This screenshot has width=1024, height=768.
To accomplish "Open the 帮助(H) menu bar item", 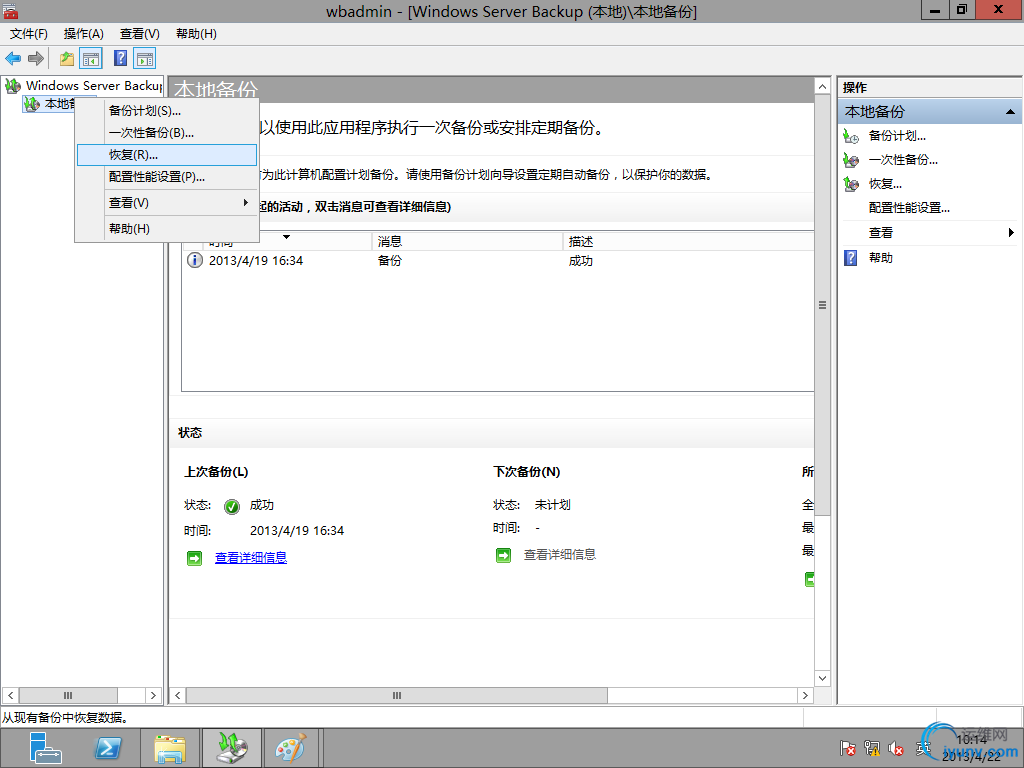I will (197, 33).
